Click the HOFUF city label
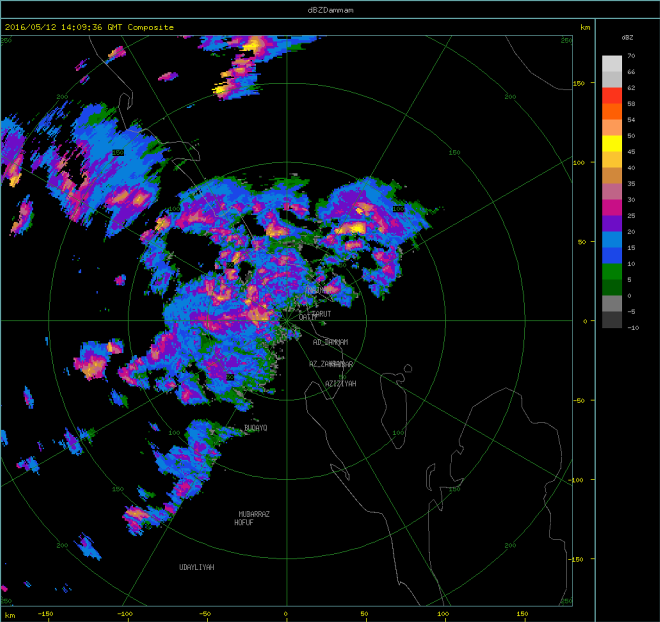 (244, 523)
